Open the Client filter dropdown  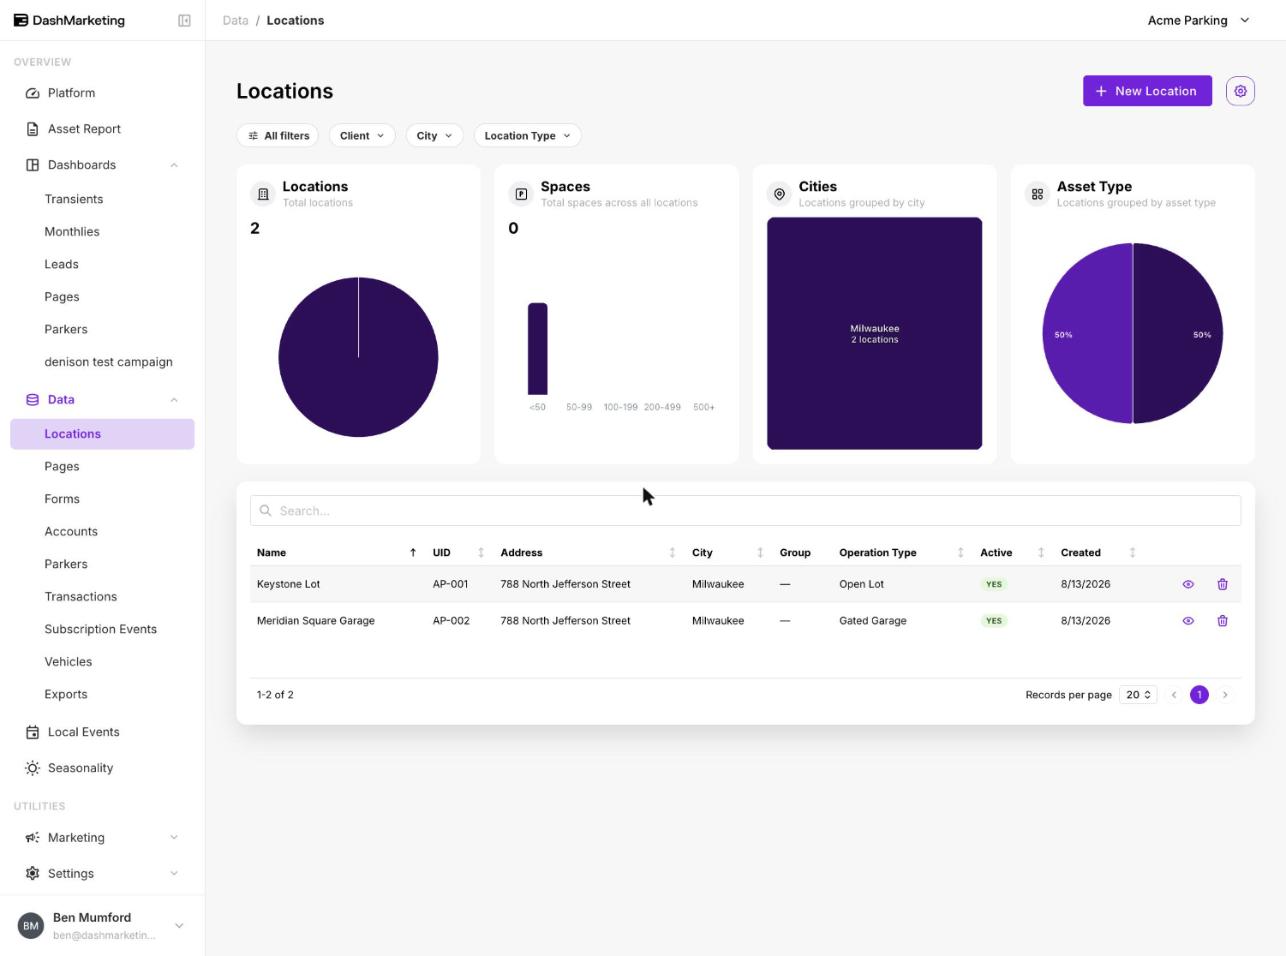coord(362,136)
